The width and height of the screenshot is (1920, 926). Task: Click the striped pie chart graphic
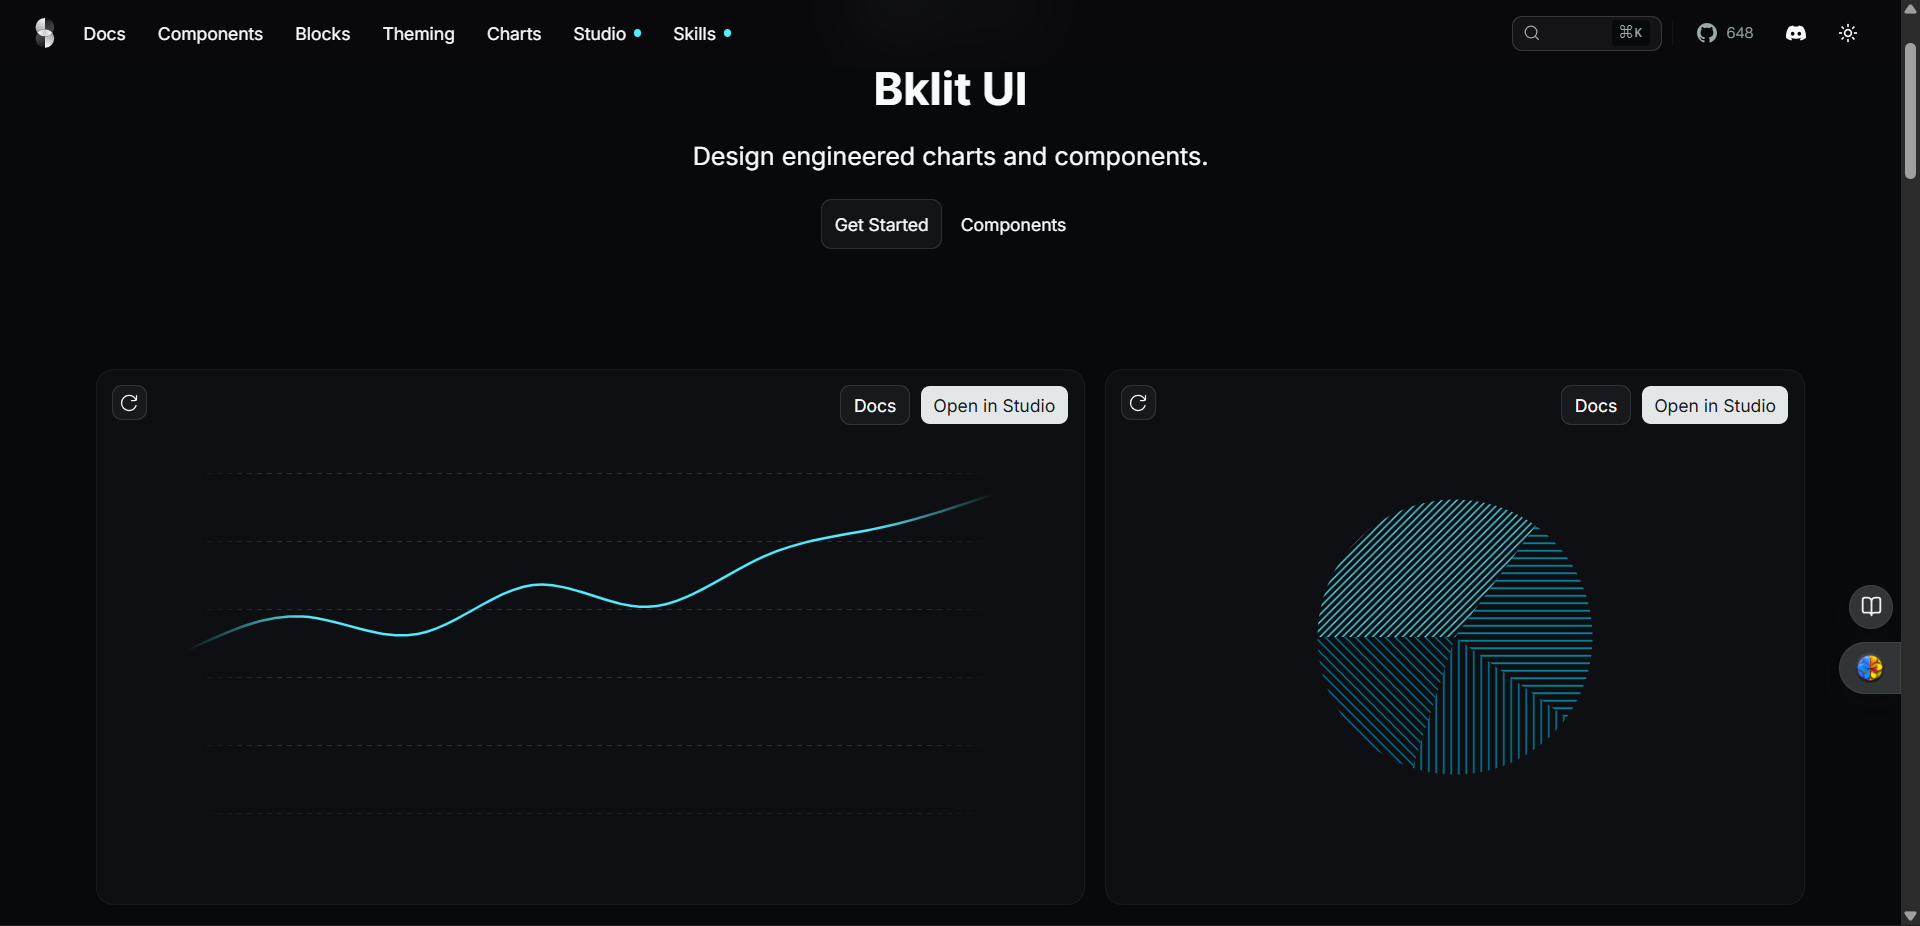1454,637
